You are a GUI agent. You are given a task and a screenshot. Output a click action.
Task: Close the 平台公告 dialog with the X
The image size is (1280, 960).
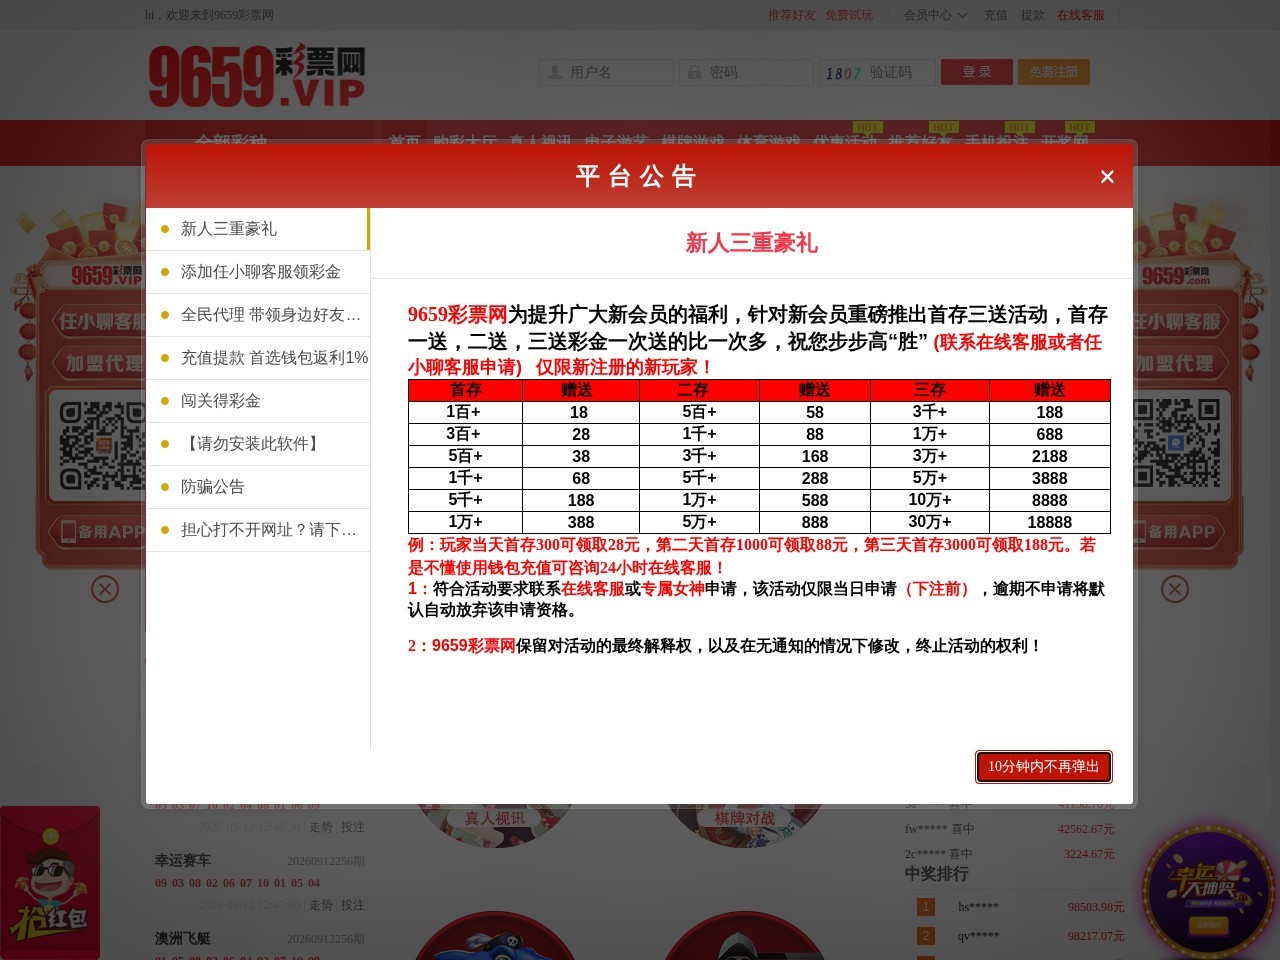[x=1107, y=177]
